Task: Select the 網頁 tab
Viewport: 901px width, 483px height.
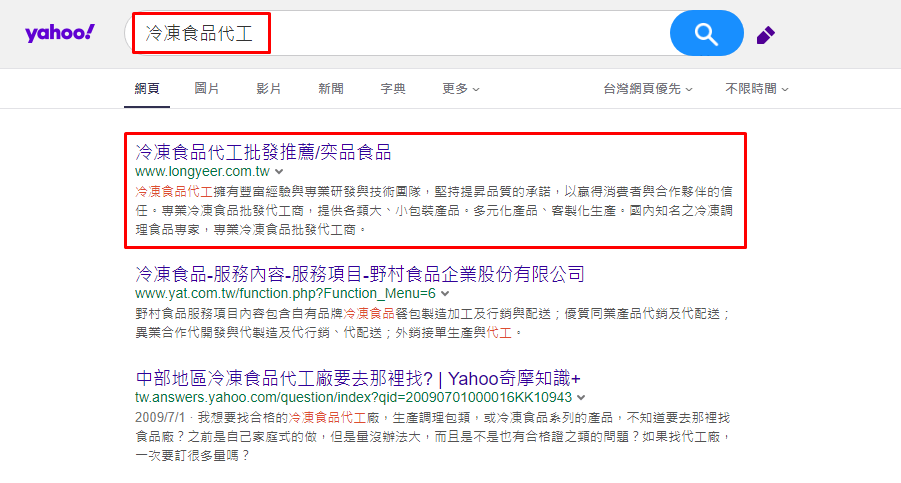Action: pos(147,88)
